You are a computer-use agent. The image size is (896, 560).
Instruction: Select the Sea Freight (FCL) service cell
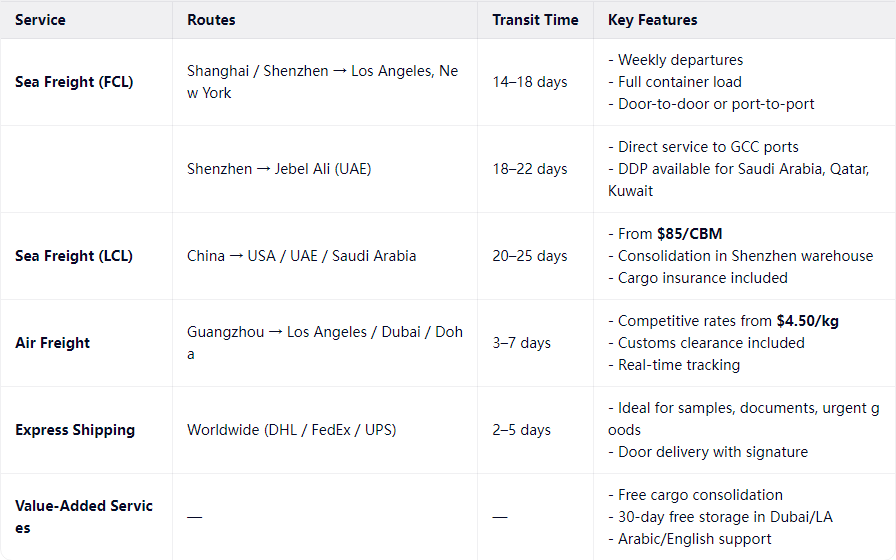(x=74, y=82)
